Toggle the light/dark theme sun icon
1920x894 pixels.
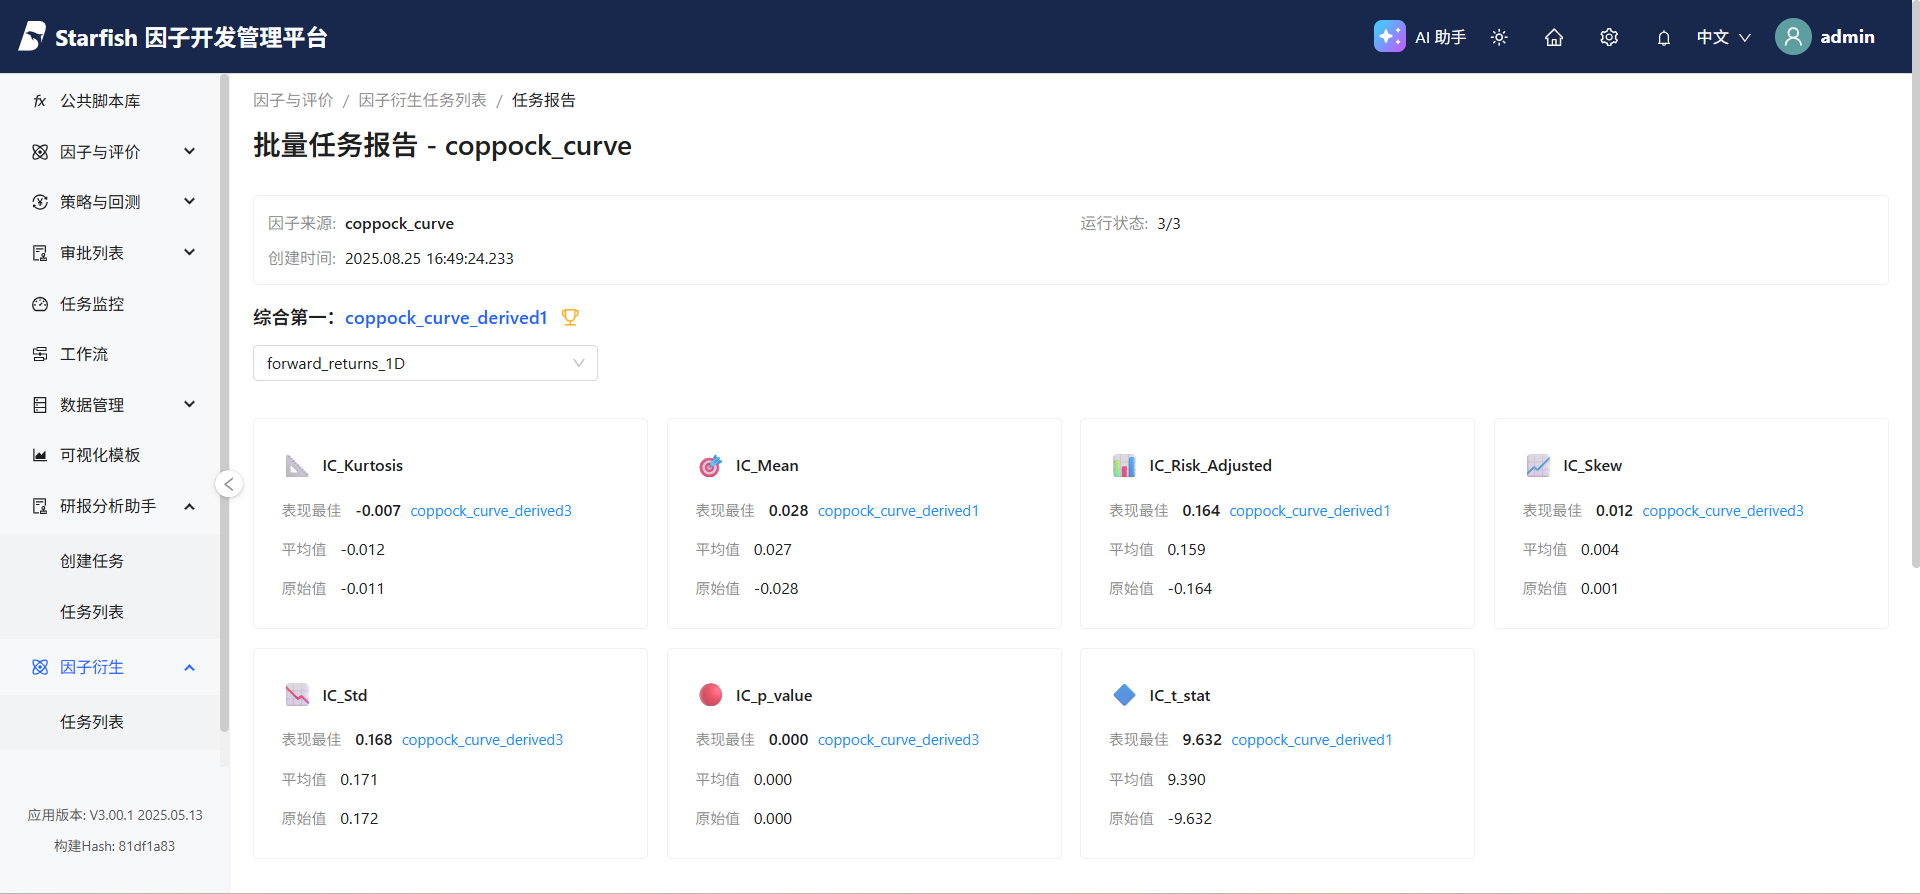click(x=1499, y=37)
